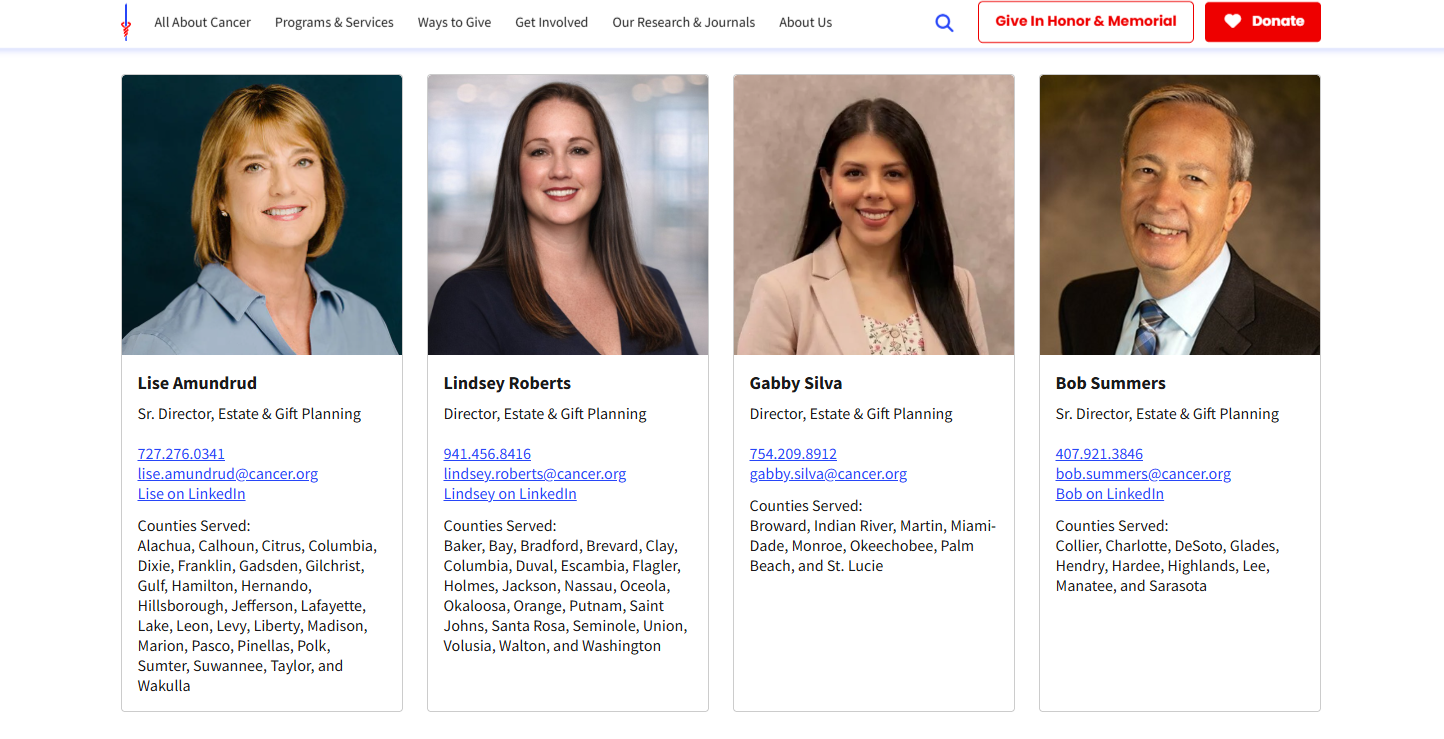This screenshot has height=739, width=1444.
Task: Click the red Donate button
Action: tap(1263, 22)
